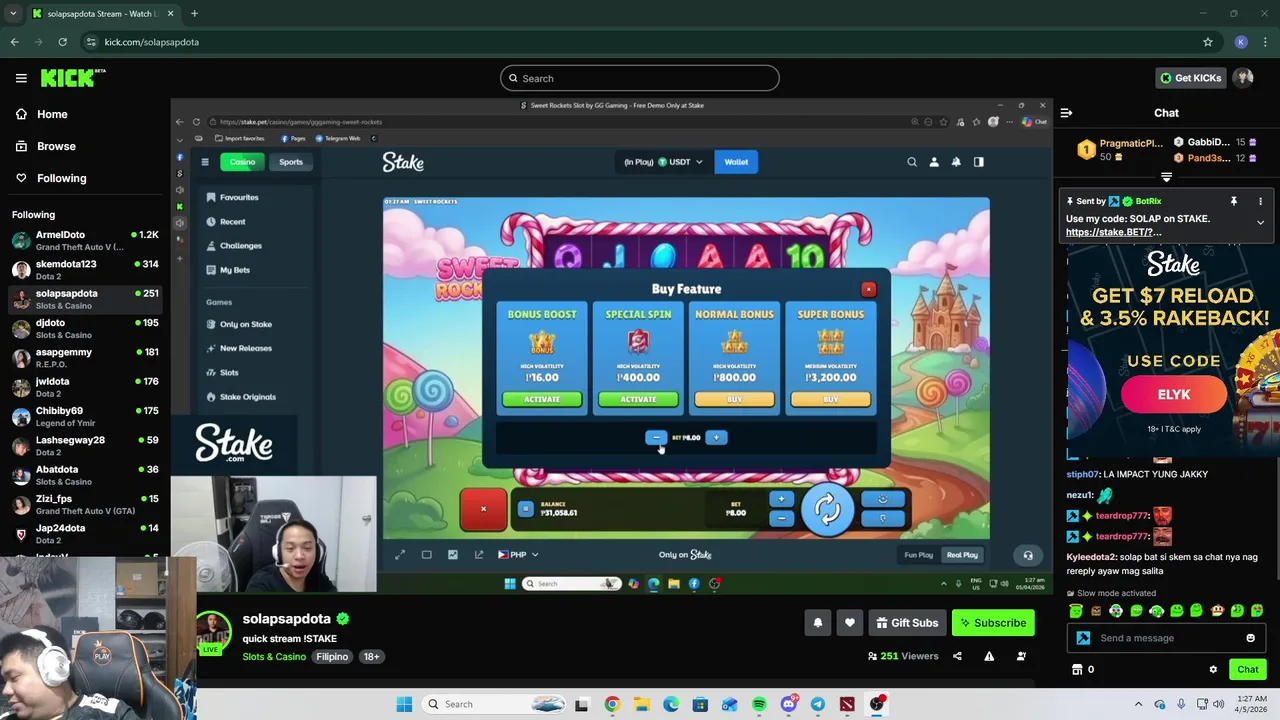Select the Sports tab on Stake
Screen dimensions: 1280x720
click(x=291, y=162)
